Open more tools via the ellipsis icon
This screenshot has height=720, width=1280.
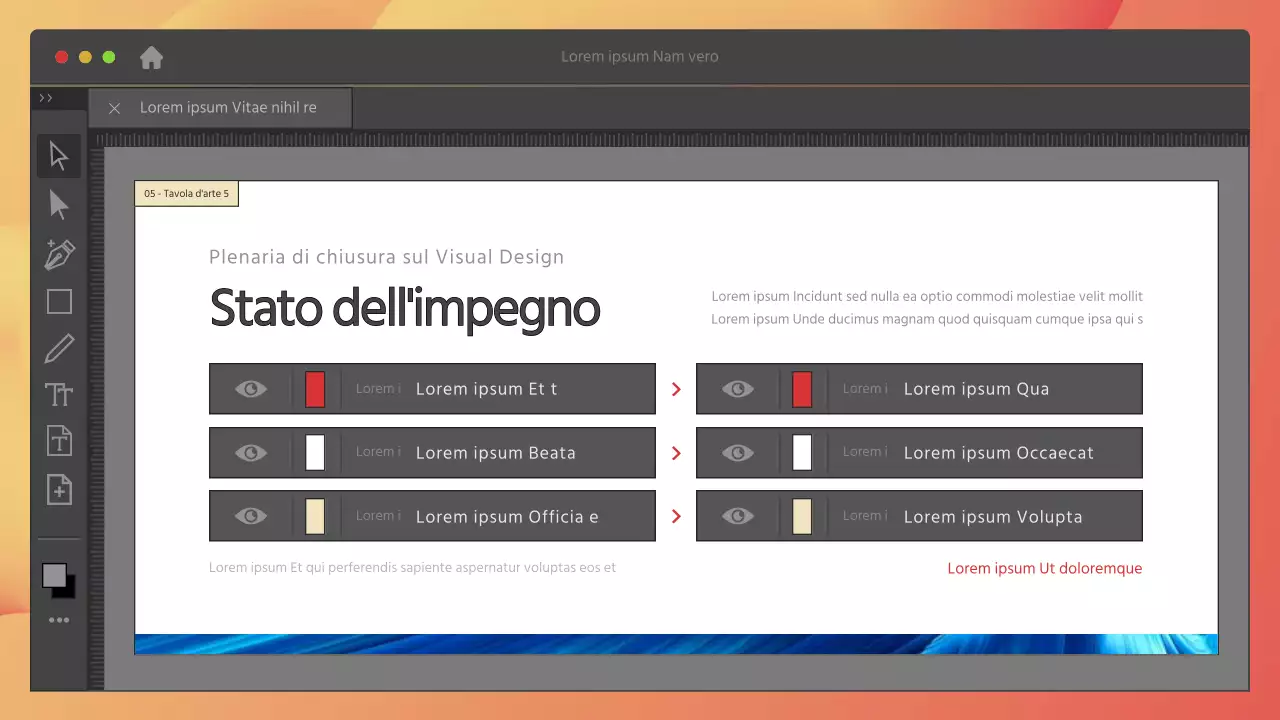point(58,619)
